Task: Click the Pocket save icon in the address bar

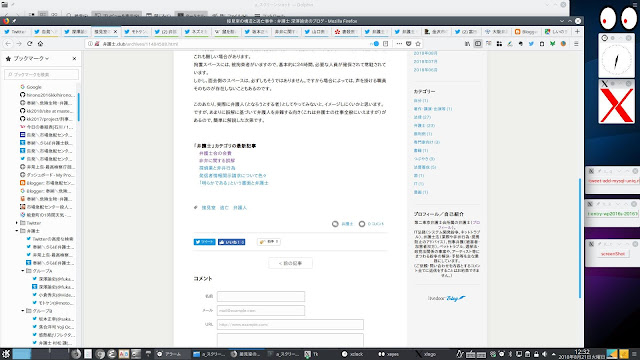Action: [x=409, y=44]
